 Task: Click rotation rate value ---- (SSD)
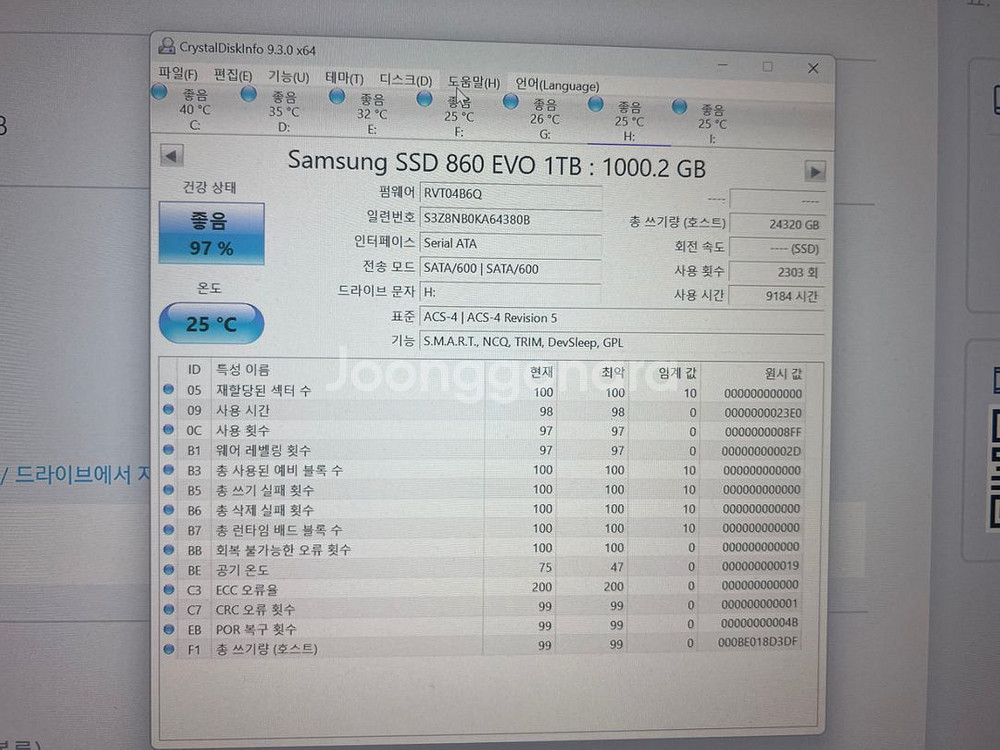tap(777, 248)
